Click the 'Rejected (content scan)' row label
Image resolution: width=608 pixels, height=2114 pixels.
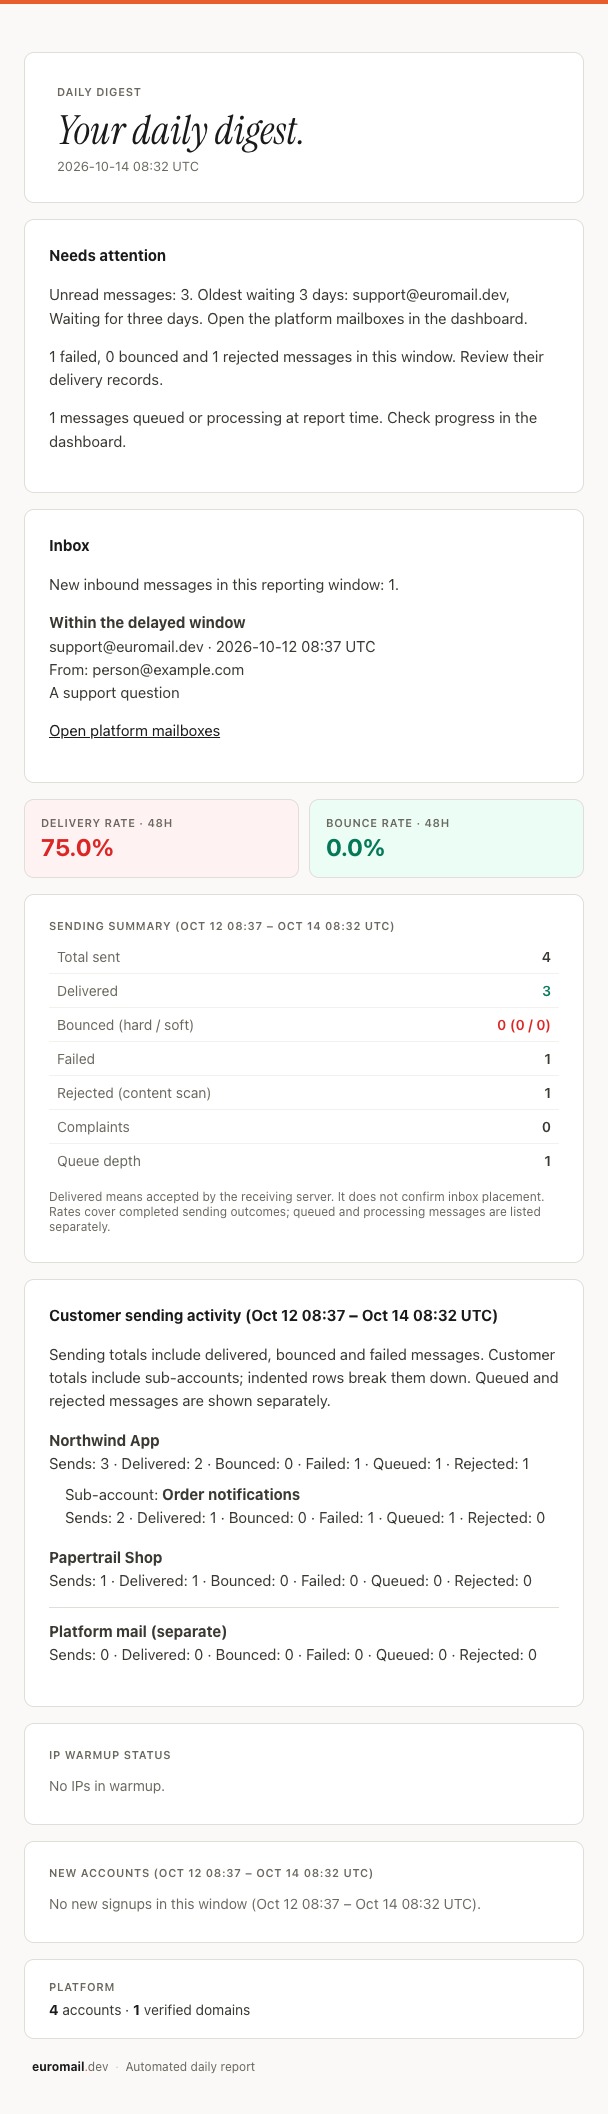pos(134,1093)
